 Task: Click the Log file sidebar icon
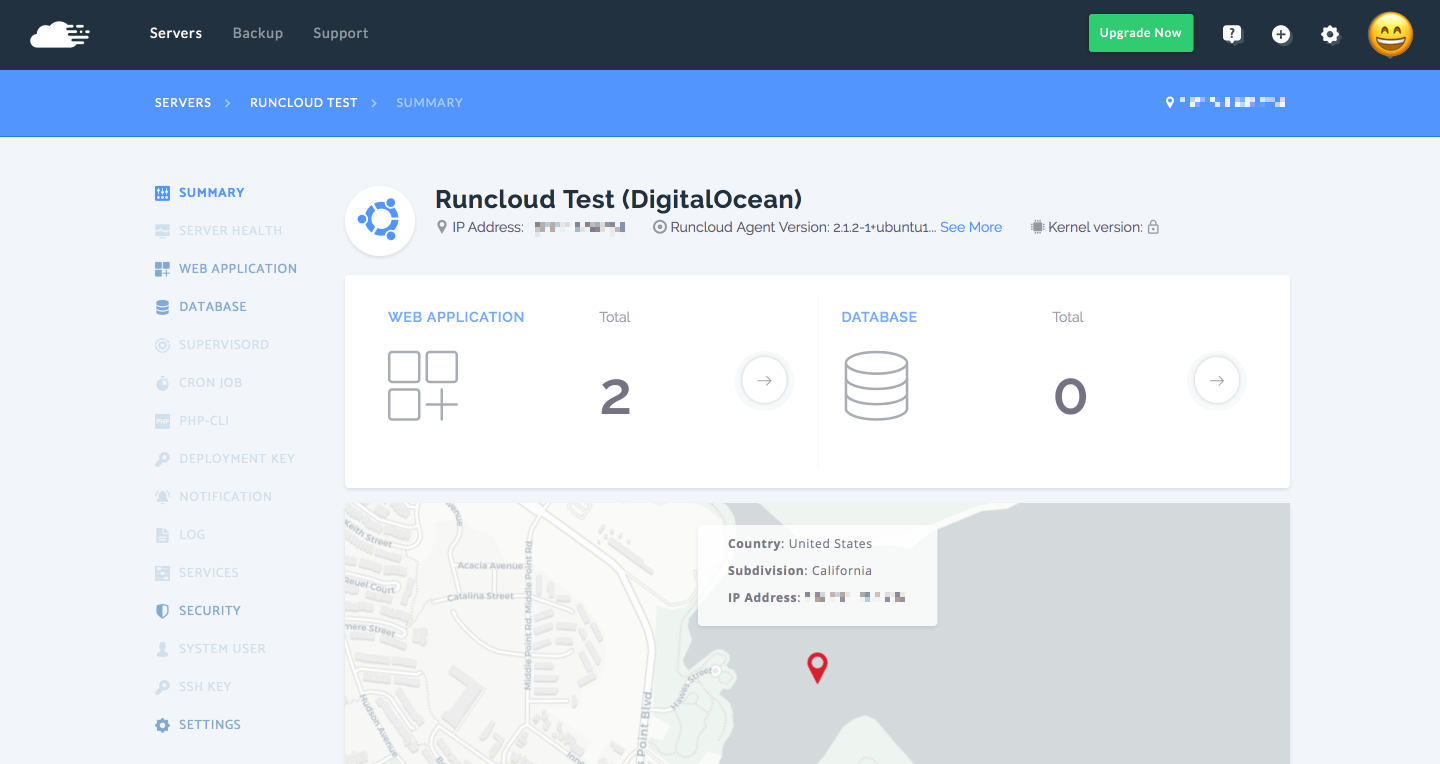[x=162, y=535]
